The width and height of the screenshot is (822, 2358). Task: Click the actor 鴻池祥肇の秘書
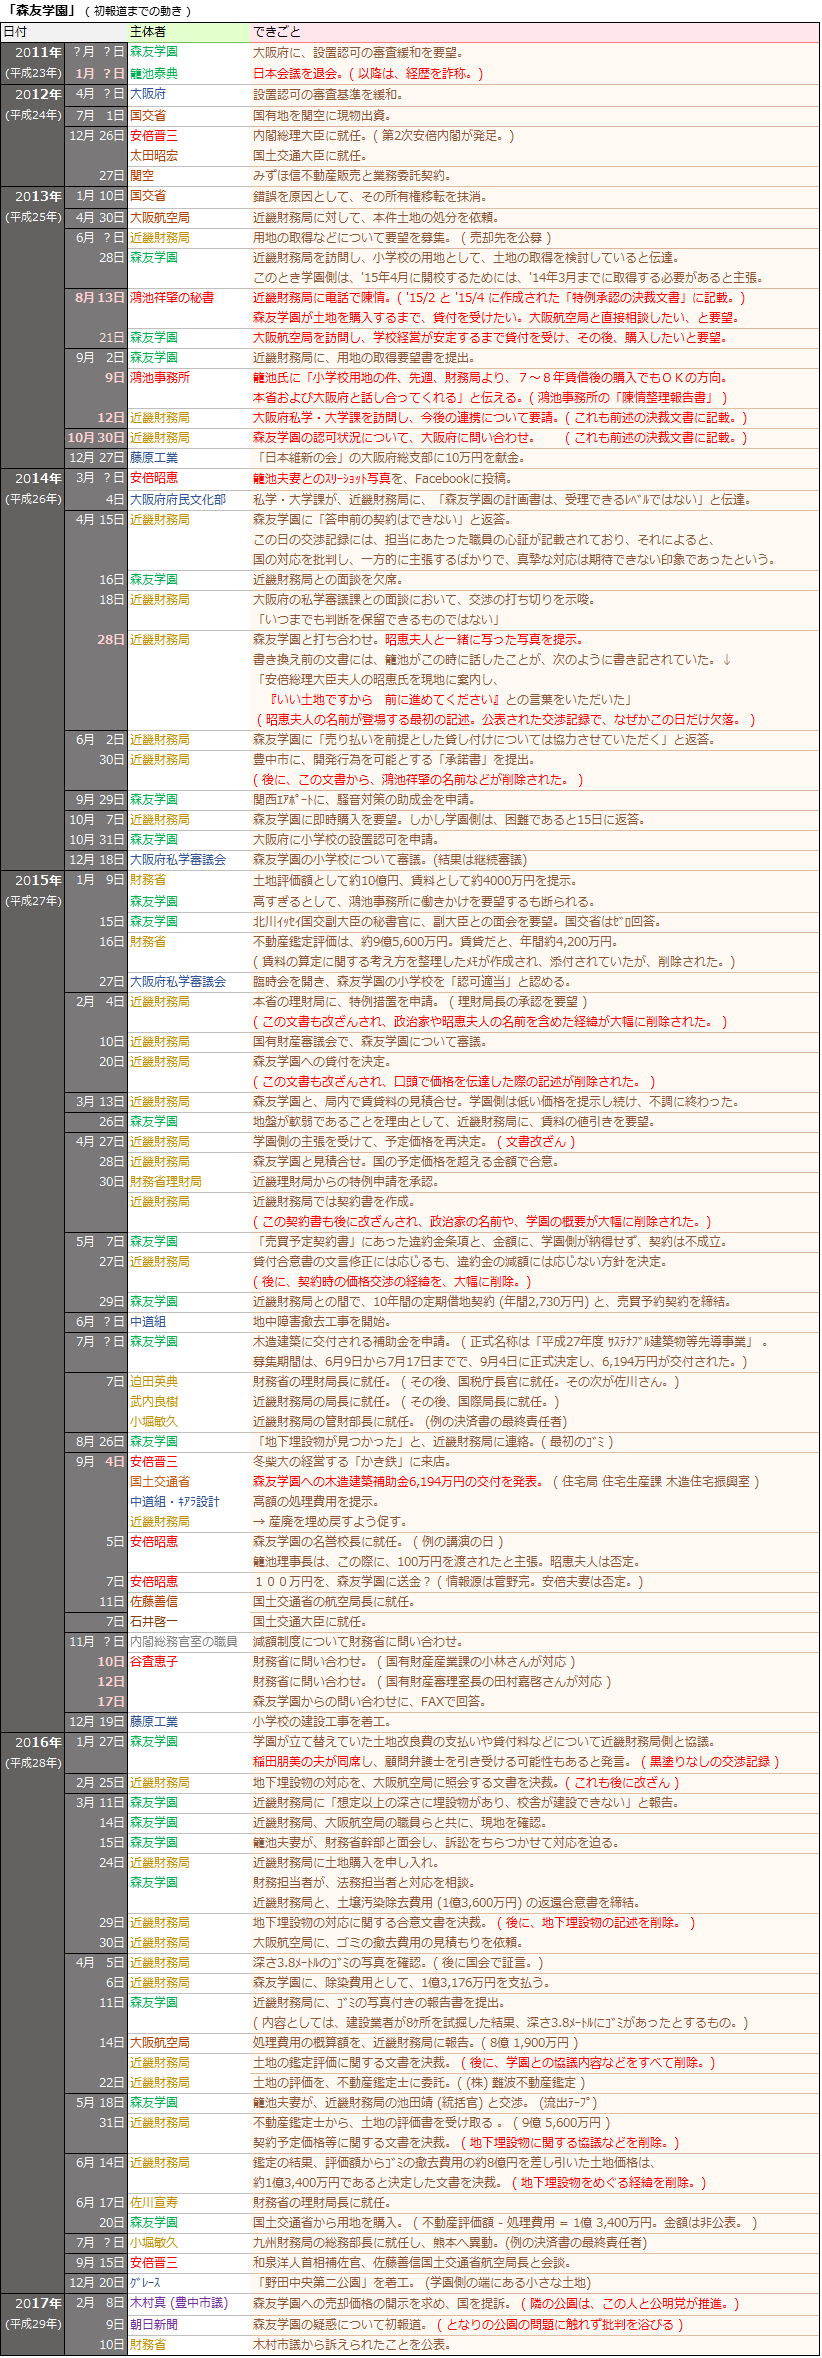click(x=172, y=297)
